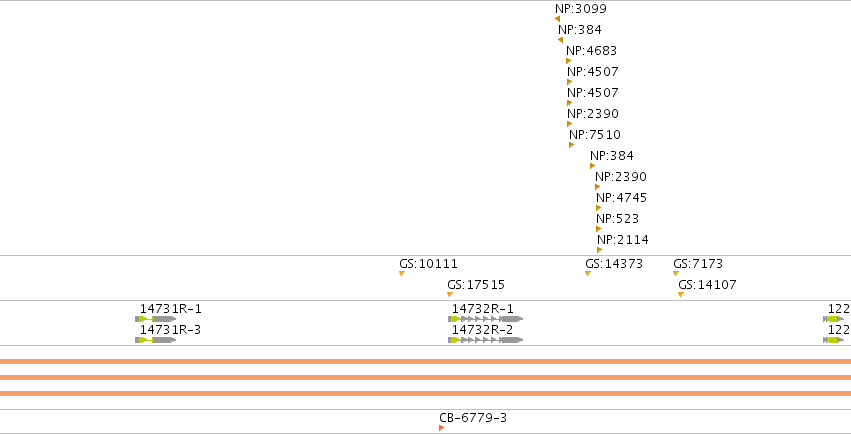
Task: Select the NP:4745 insertion triangle
Action: coord(599,208)
